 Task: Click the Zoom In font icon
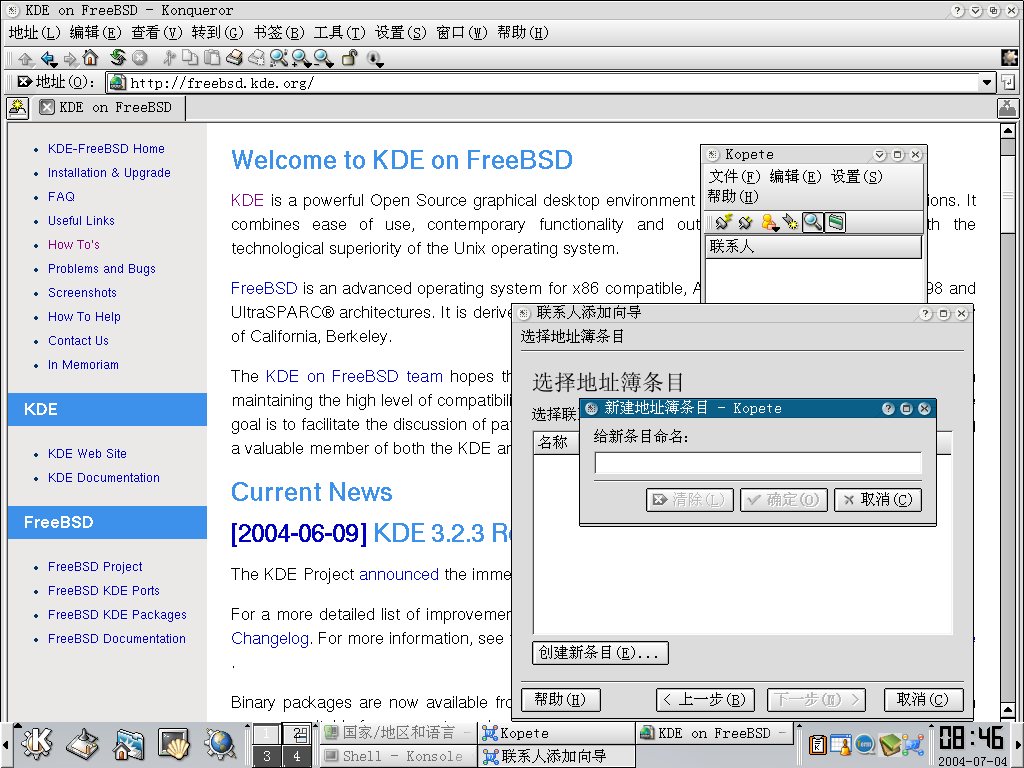tap(301, 58)
